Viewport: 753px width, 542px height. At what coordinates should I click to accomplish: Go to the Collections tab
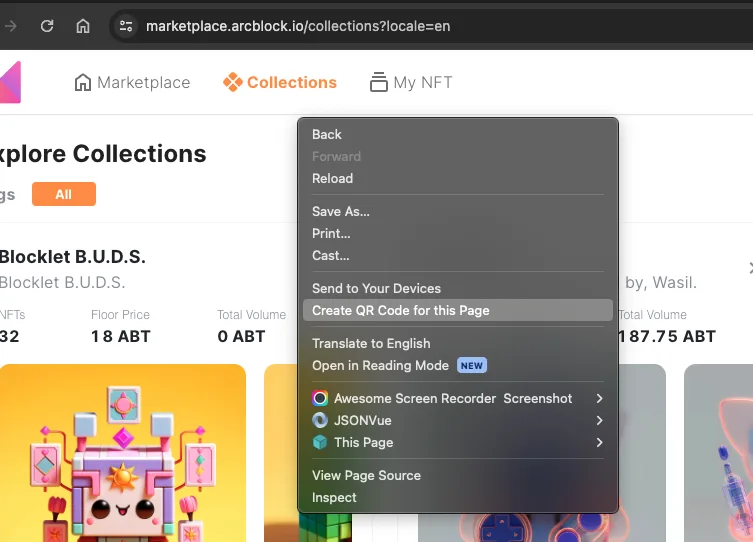(280, 82)
